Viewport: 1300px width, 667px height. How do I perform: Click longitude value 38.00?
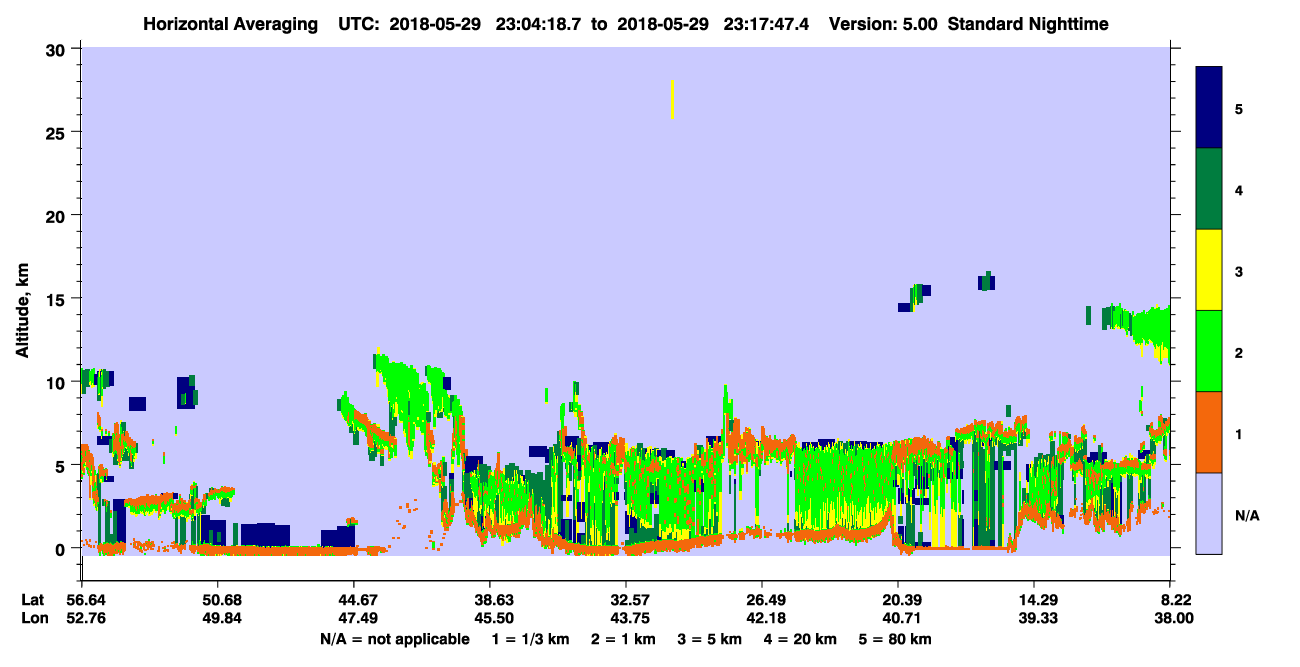click(x=1172, y=618)
